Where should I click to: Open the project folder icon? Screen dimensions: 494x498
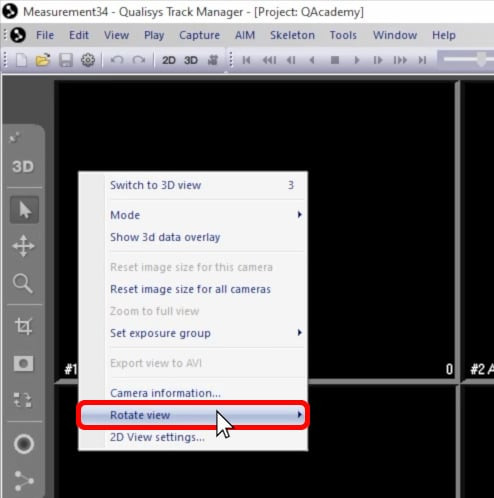(x=43, y=60)
